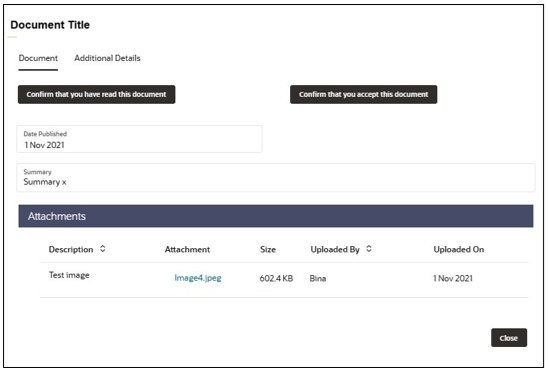The height and width of the screenshot is (369, 548).
Task: Click the Summary field
Action: tap(276, 178)
